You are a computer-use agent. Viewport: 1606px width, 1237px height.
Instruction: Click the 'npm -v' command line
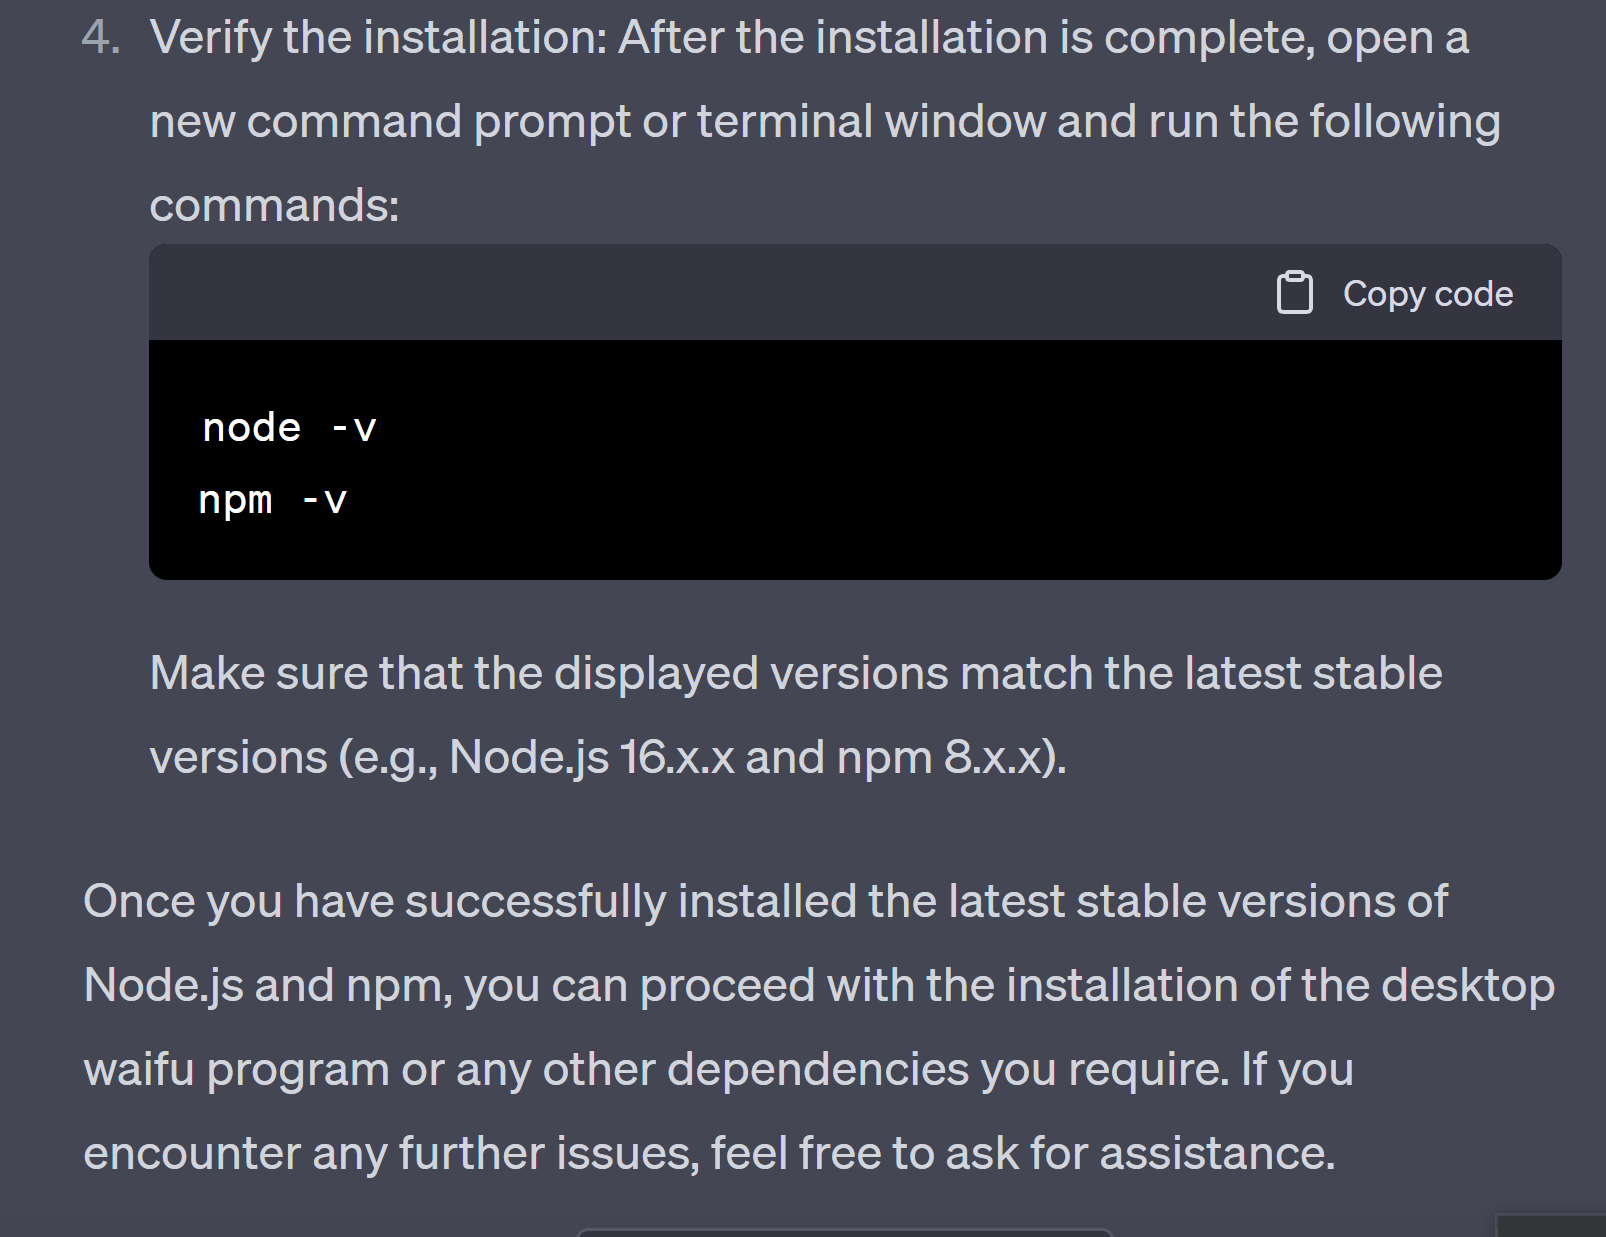pyautogui.click(x=273, y=499)
